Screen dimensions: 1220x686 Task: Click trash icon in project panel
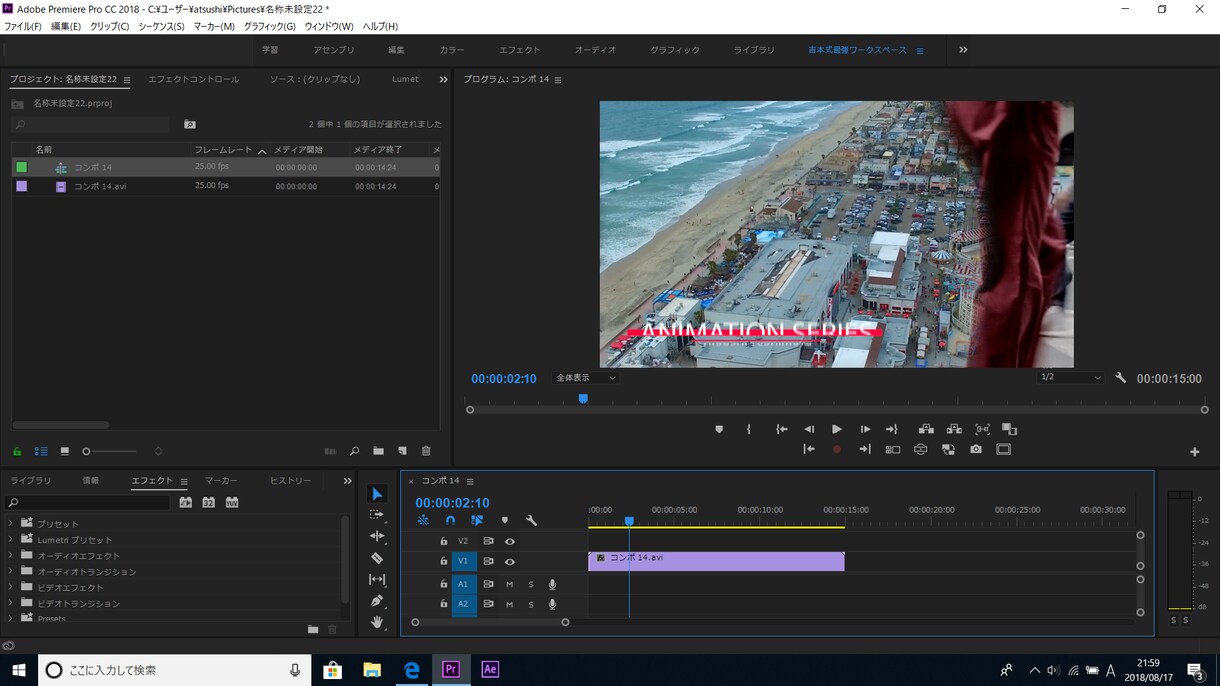(426, 452)
